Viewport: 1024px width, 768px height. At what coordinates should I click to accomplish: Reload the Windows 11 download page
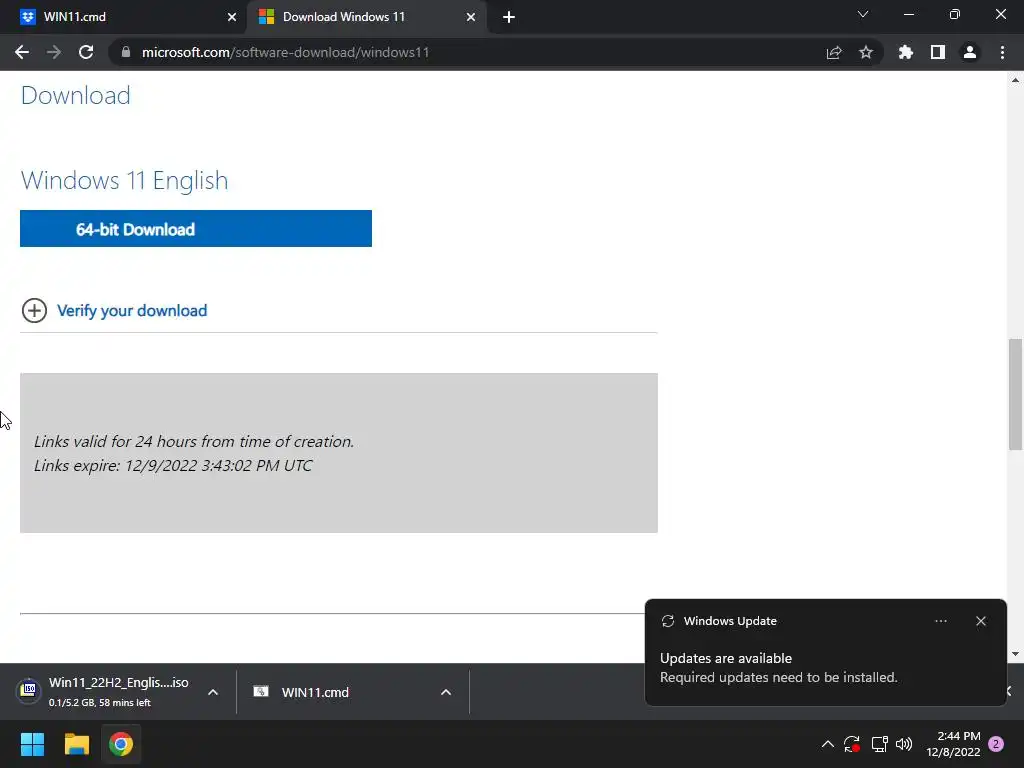click(86, 52)
